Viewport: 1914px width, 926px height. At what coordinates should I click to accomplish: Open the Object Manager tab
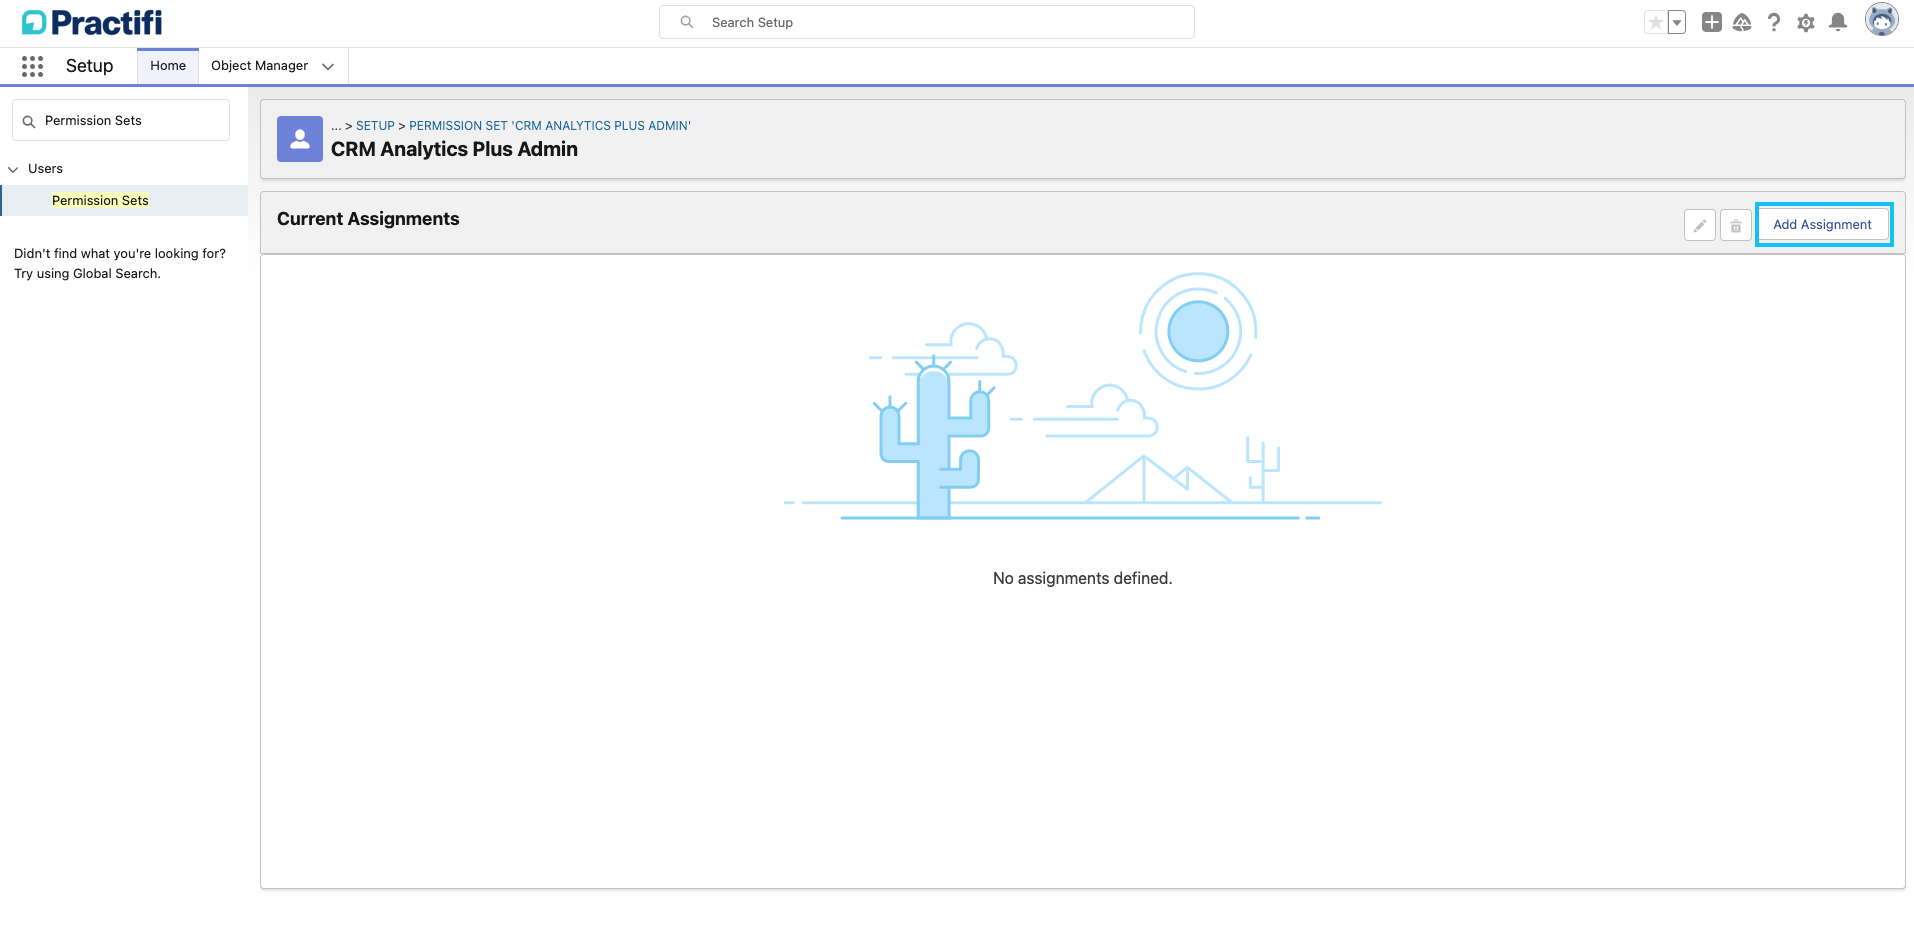click(x=259, y=66)
